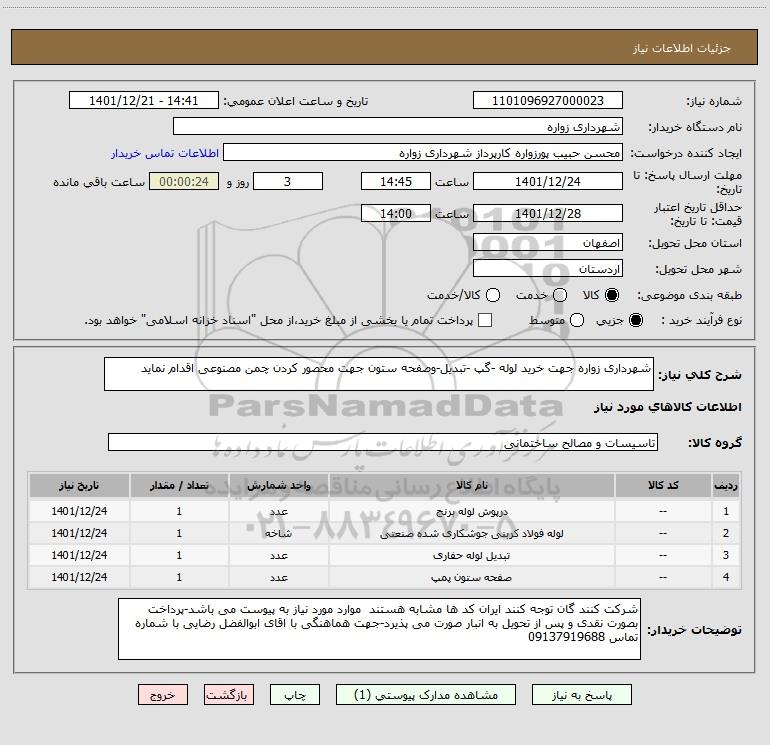The width and height of the screenshot is (770, 745).
Task: Click the validity time field 14:00
Action: click(x=396, y=213)
